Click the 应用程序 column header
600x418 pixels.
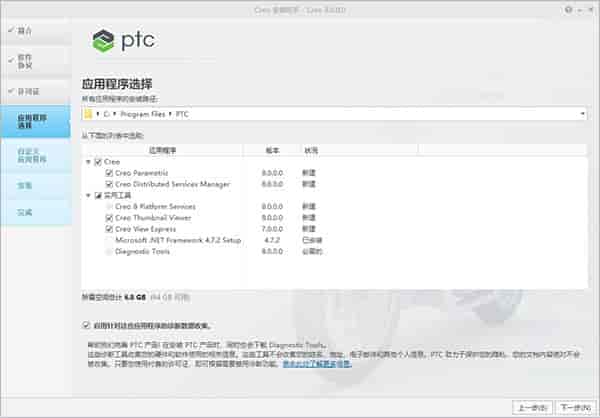click(x=163, y=150)
